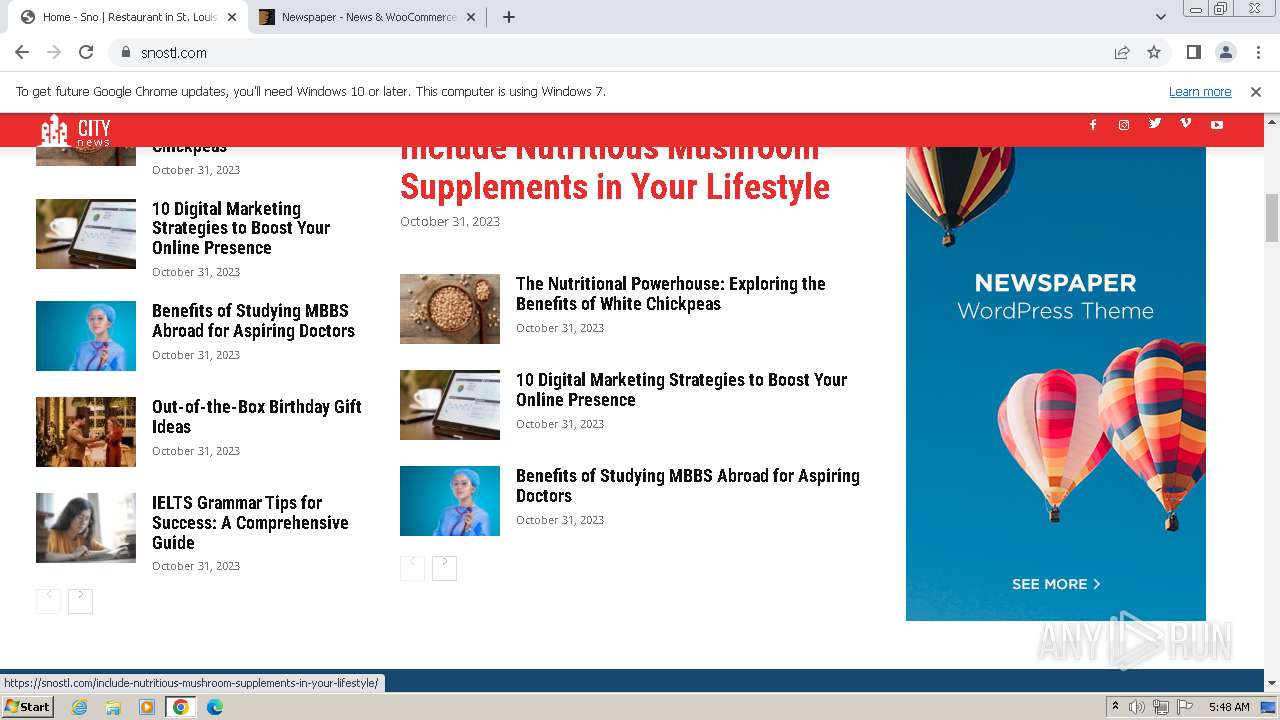The width and height of the screenshot is (1280, 720).
Task: Click the Birthday Gift Ideas thumbnail
Action: 86,432
